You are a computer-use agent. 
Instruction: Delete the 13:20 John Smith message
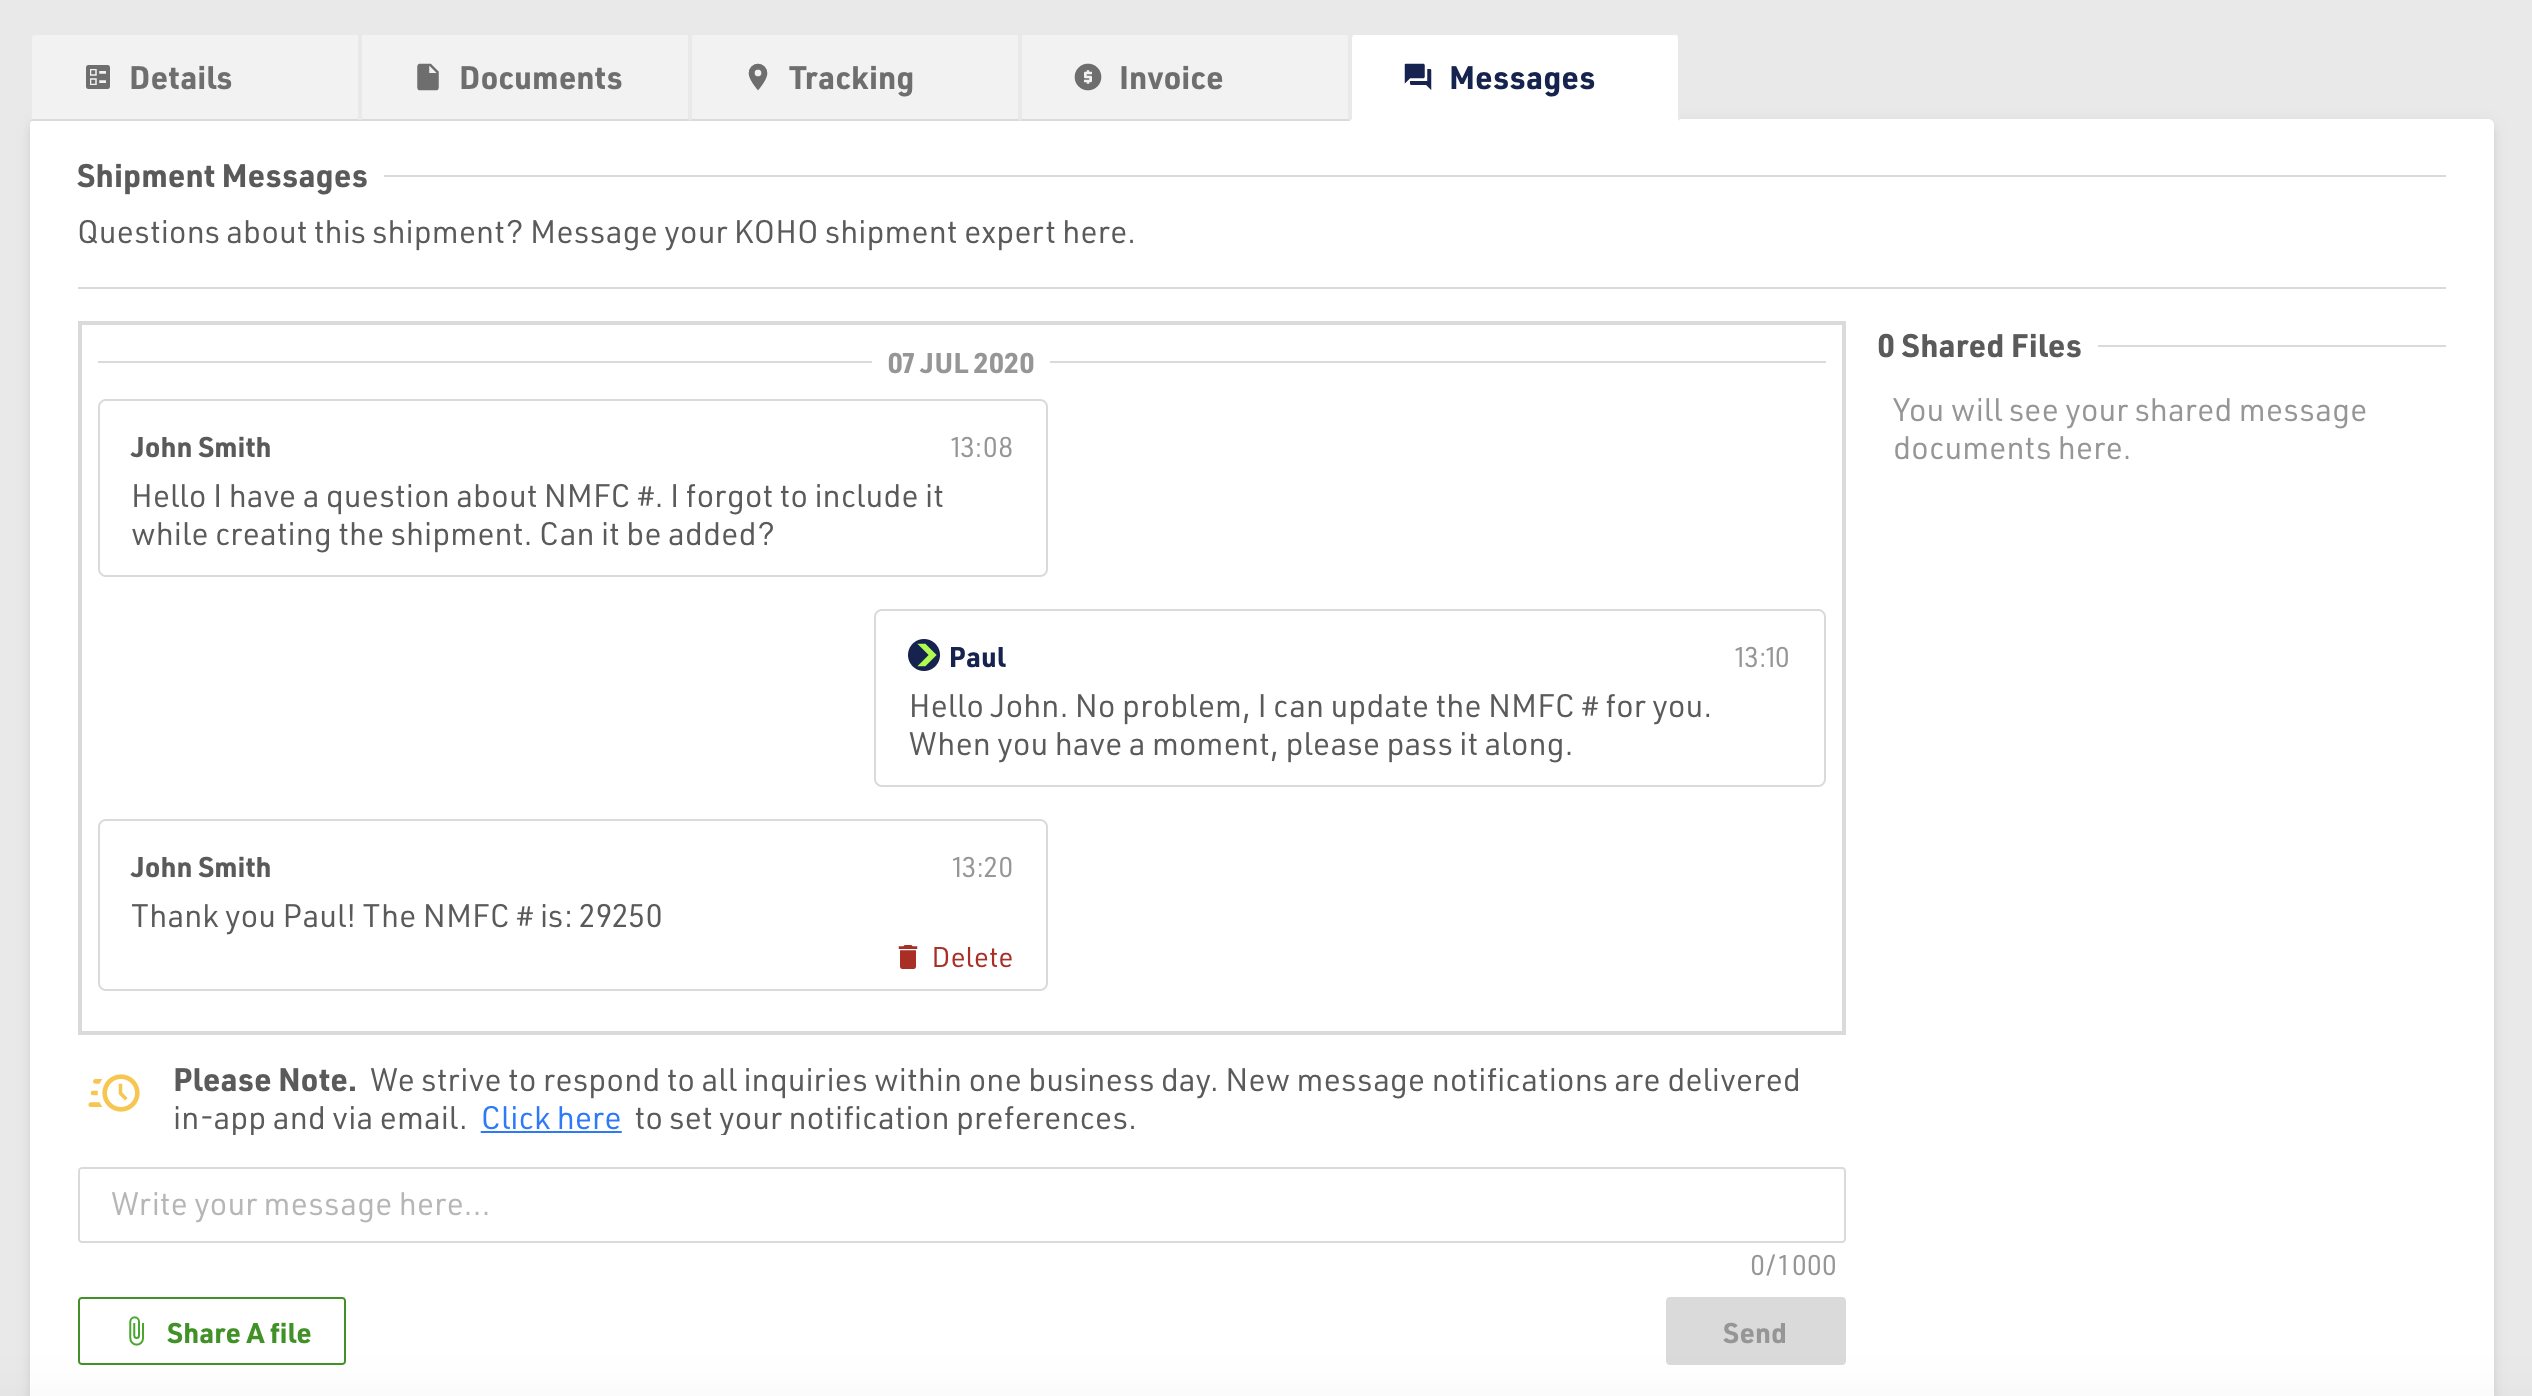(x=970, y=958)
